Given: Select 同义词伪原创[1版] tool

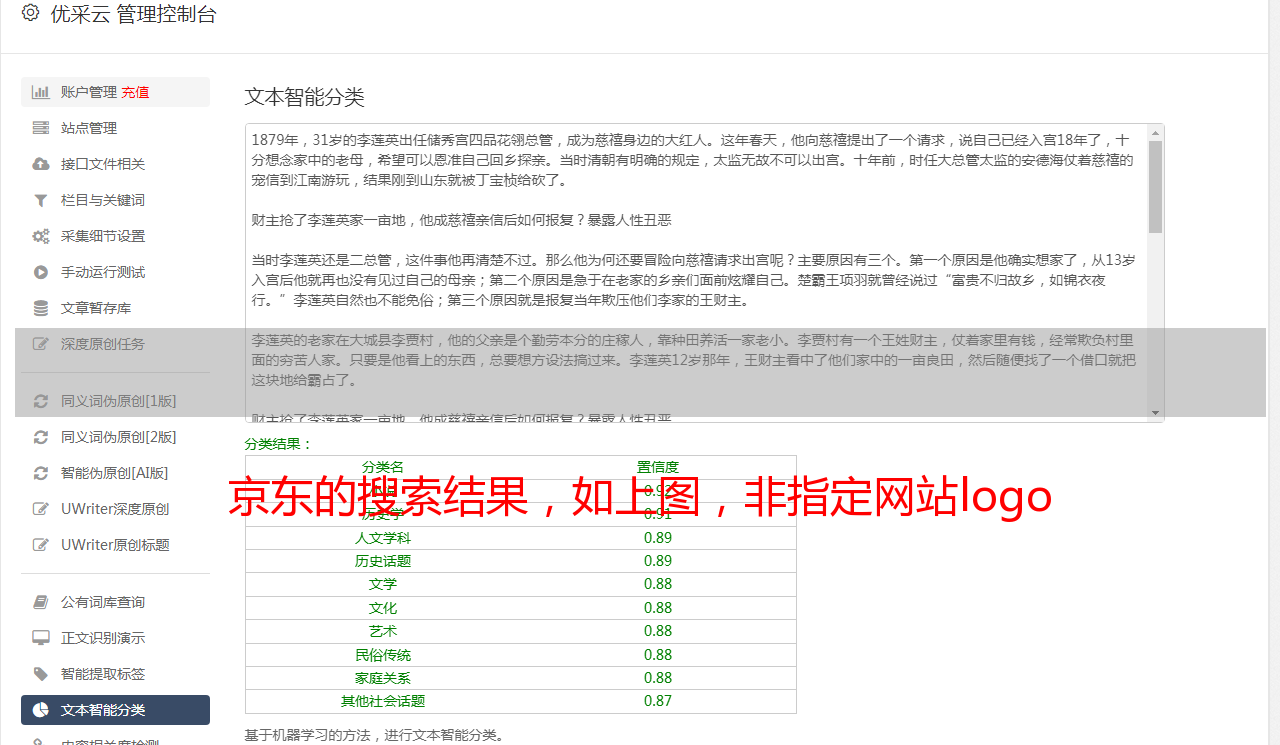Looking at the screenshot, I should (x=115, y=401).
